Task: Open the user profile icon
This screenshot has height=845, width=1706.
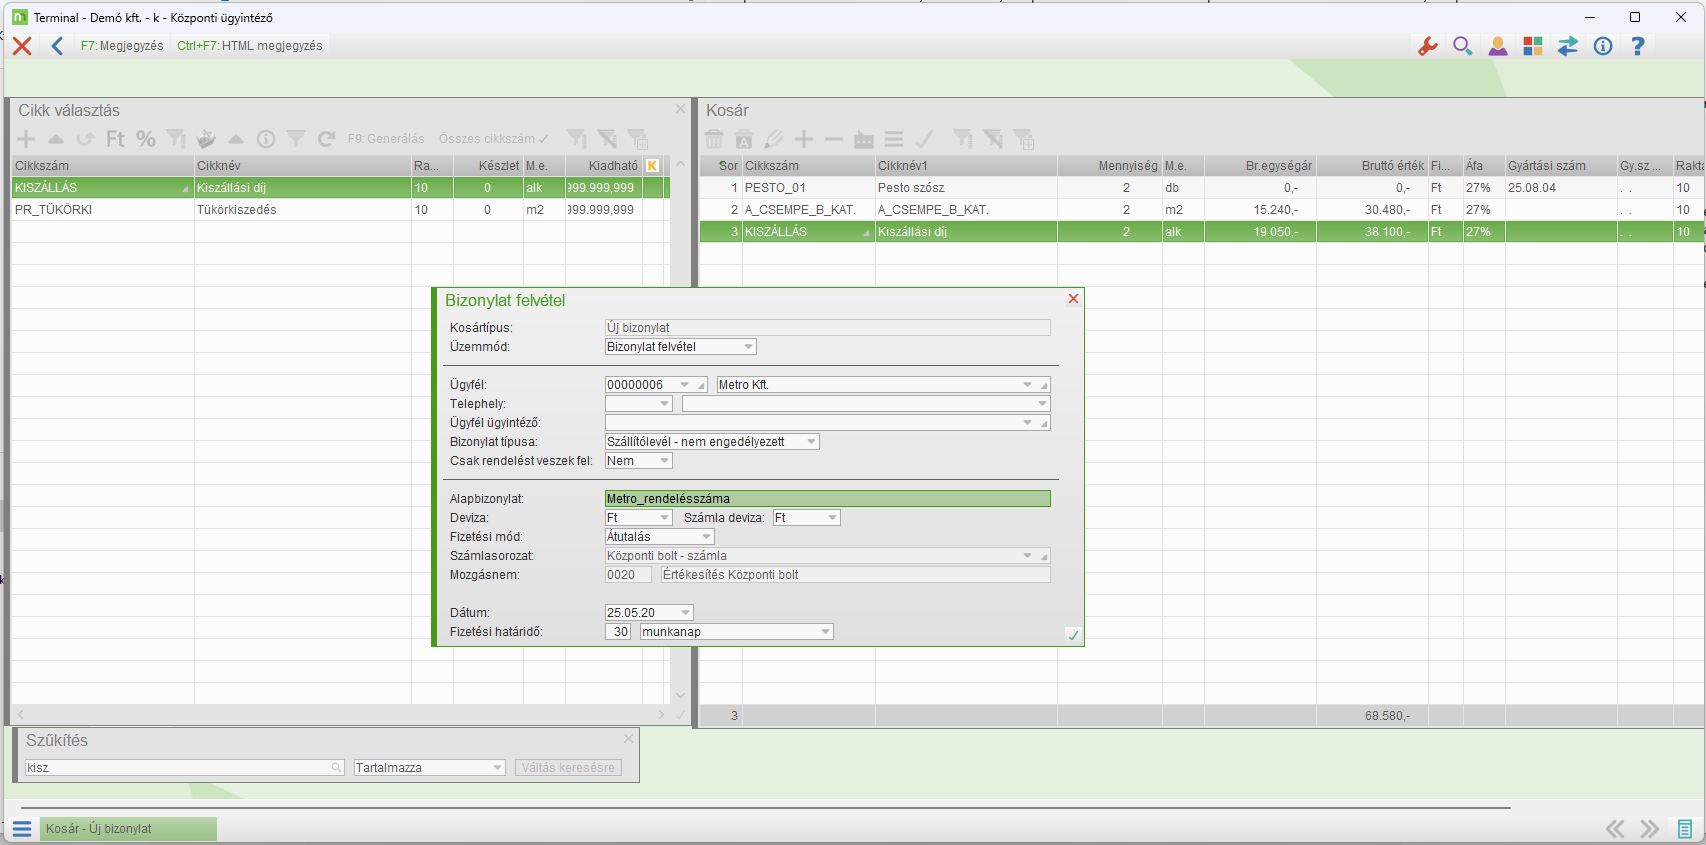Action: coord(1497,46)
